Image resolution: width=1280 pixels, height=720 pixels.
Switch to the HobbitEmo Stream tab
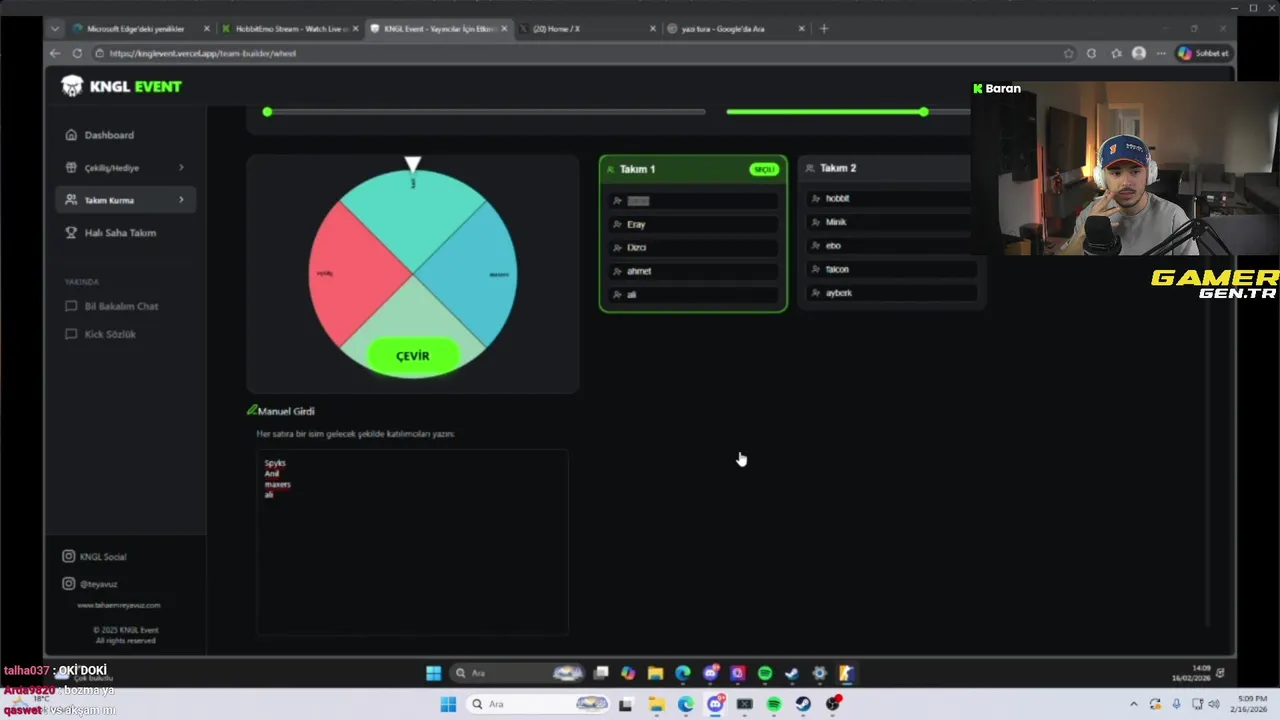(288, 29)
